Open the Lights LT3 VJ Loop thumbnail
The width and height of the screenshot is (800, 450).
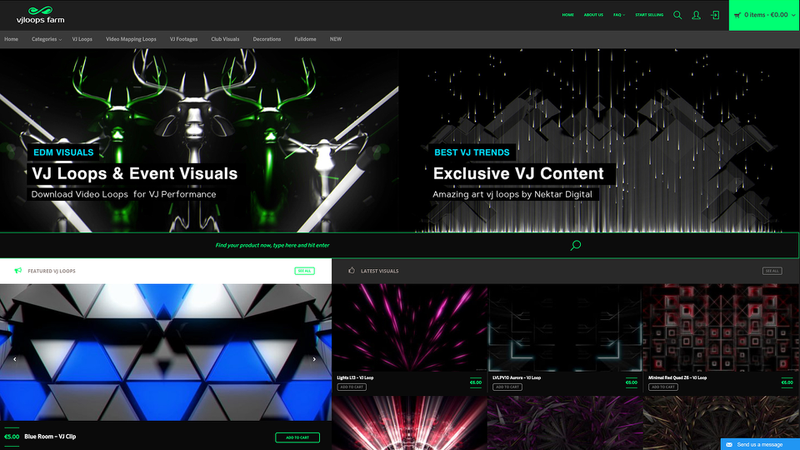tap(410, 328)
